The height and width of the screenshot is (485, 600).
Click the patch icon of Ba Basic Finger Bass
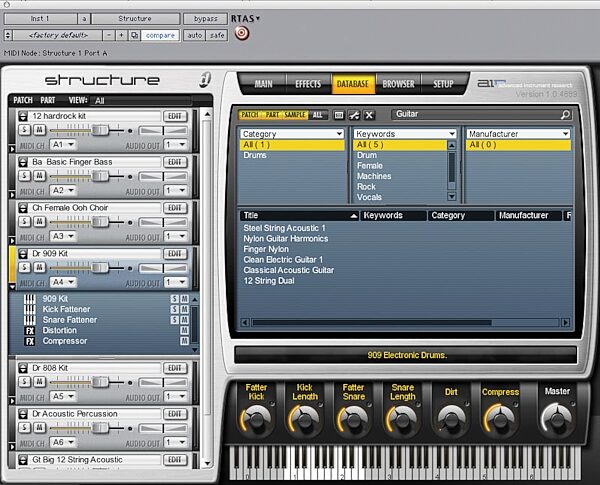tap(23, 162)
